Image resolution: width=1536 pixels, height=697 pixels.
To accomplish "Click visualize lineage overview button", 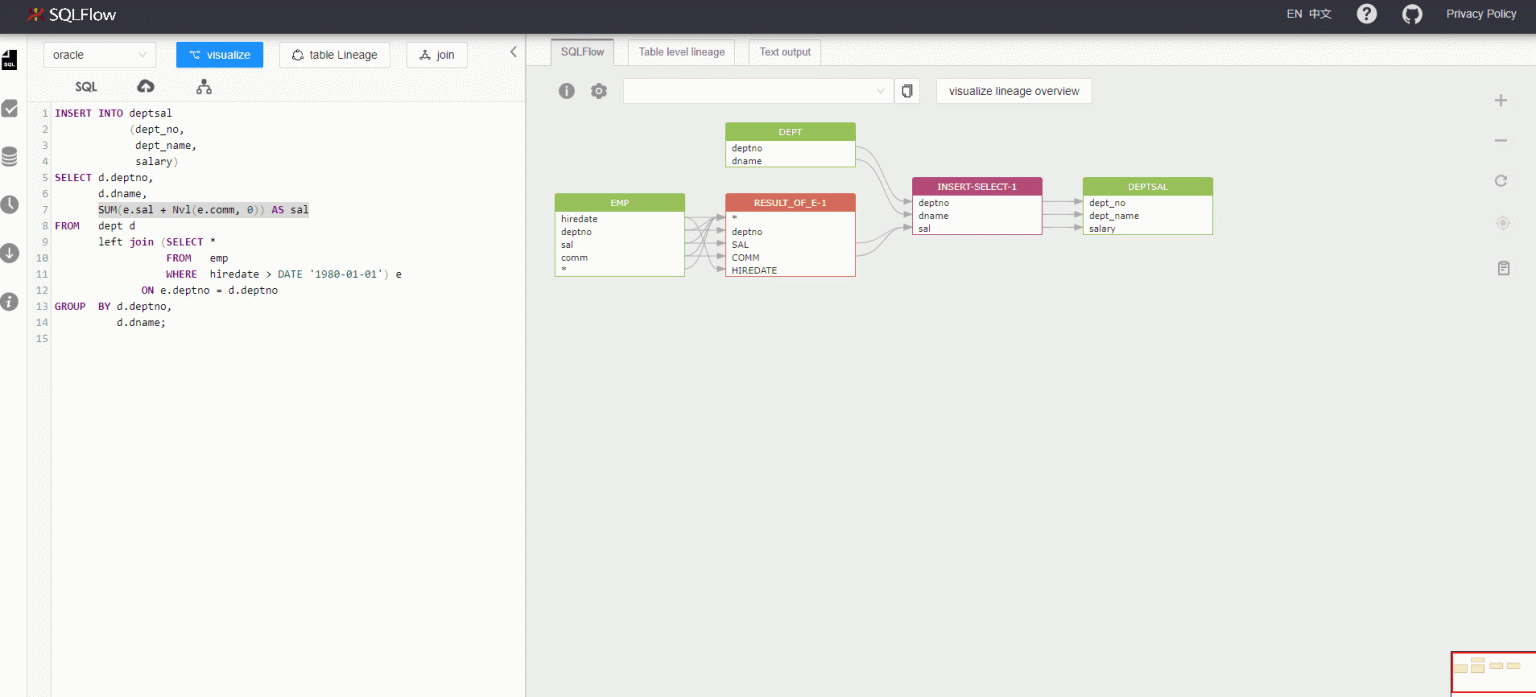I will pos(1014,91).
